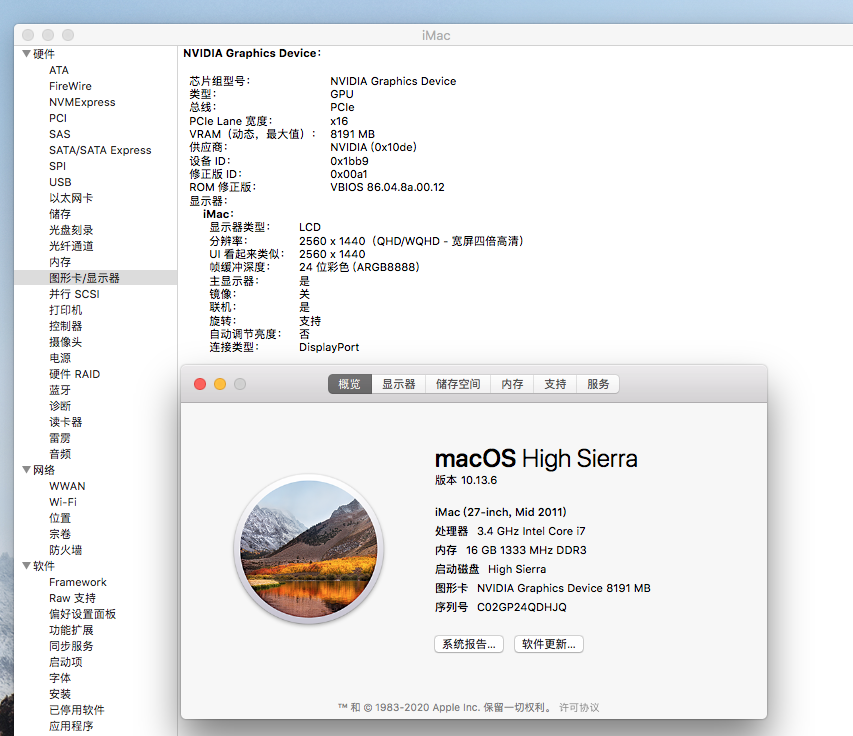Click the serial number C02GP24QDHJQ

coord(522,607)
